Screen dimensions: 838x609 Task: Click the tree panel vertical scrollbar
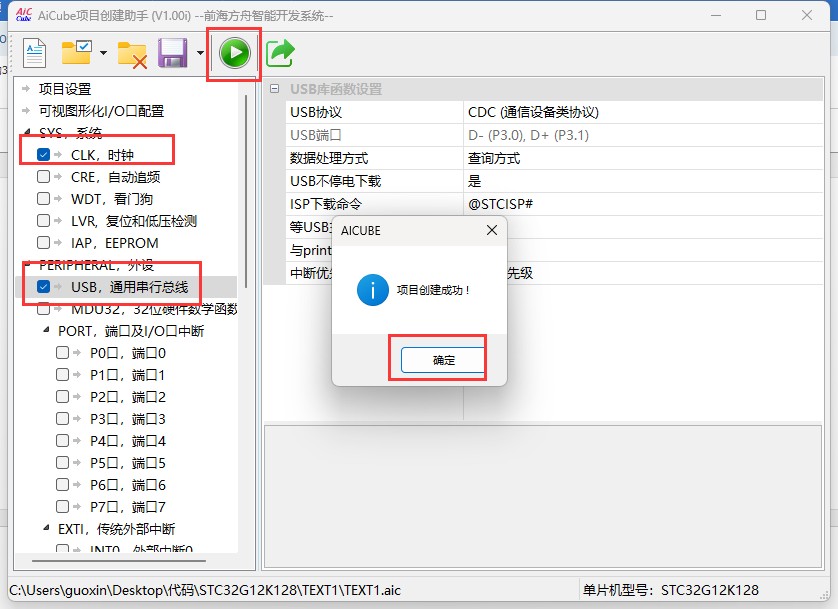point(246,191)
